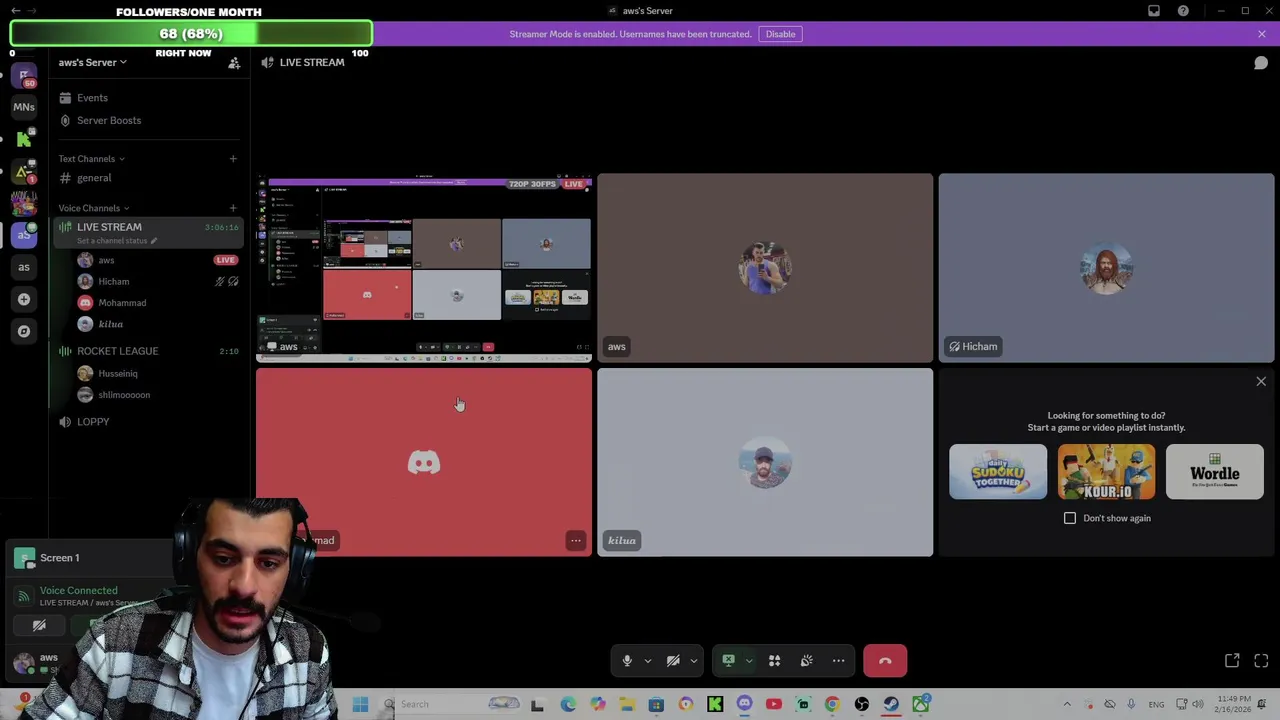Add a new text channel with plus
Screen dimensions: 1280x720
point(233,159)
